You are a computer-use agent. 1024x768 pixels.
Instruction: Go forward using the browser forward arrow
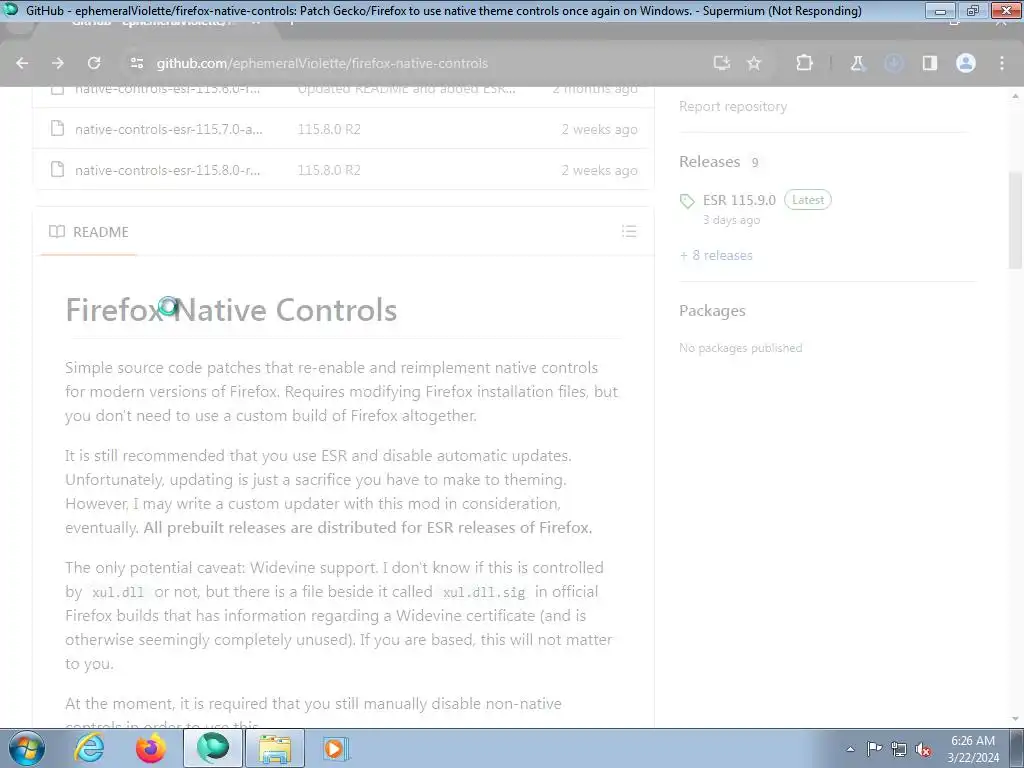[58, 63]
